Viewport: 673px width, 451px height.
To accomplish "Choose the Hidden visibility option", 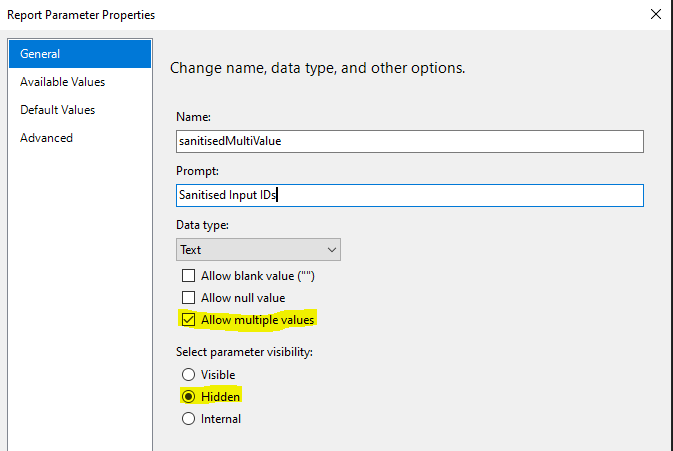I will coord(188,397).
